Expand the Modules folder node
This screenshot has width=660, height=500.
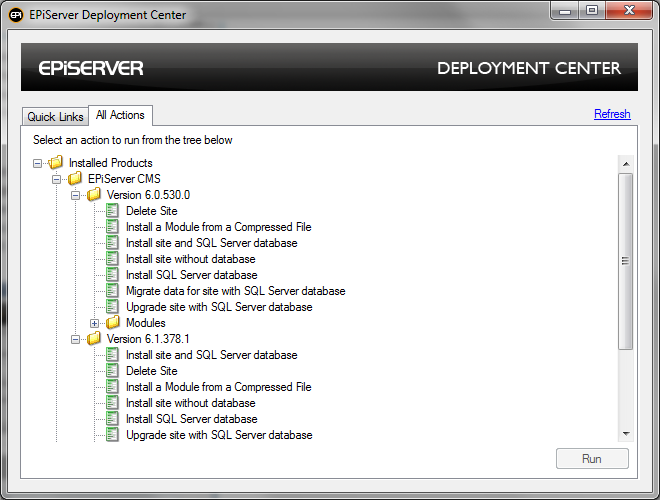(x=95, y=323)
